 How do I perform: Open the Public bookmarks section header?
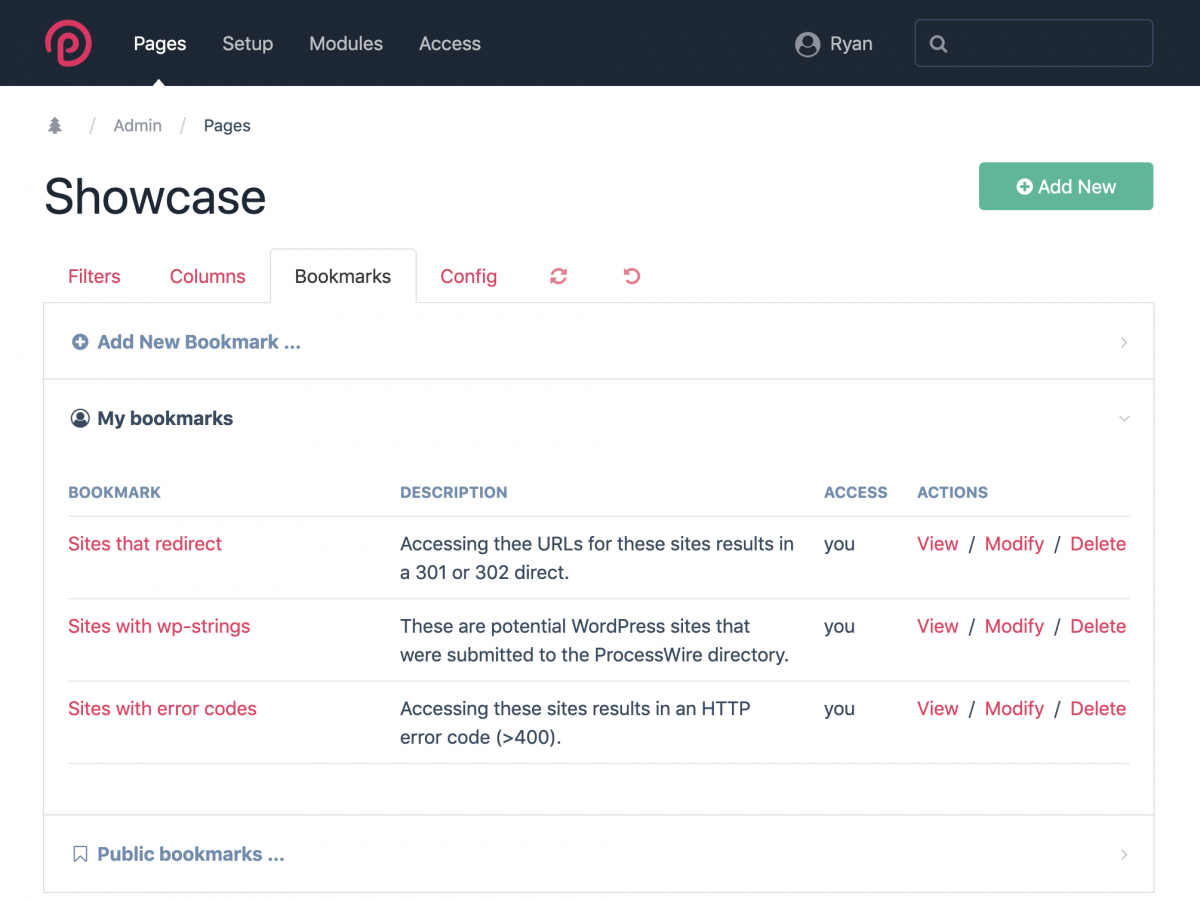[x=598, y=854]
